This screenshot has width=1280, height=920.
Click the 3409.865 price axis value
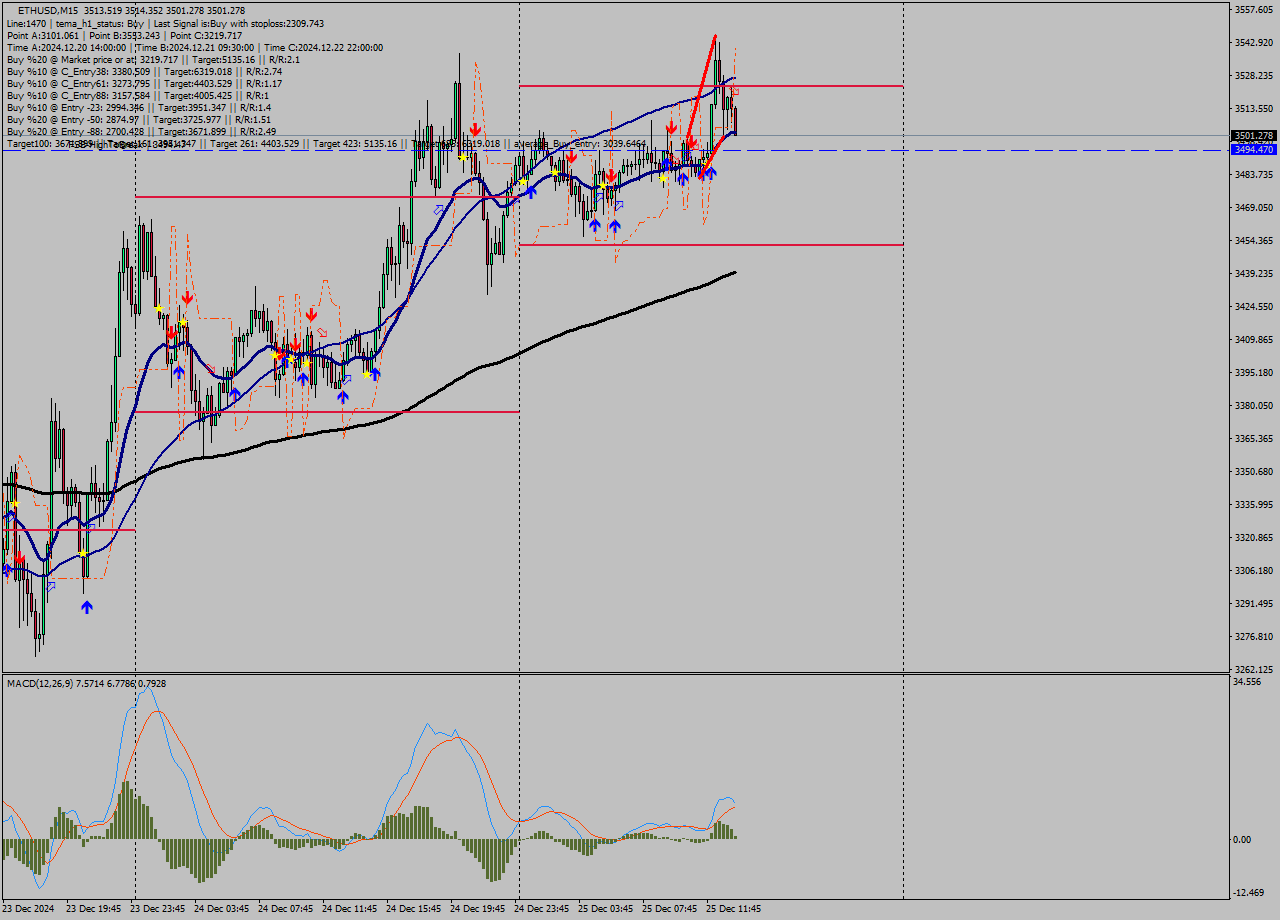tap(1254, 339)
